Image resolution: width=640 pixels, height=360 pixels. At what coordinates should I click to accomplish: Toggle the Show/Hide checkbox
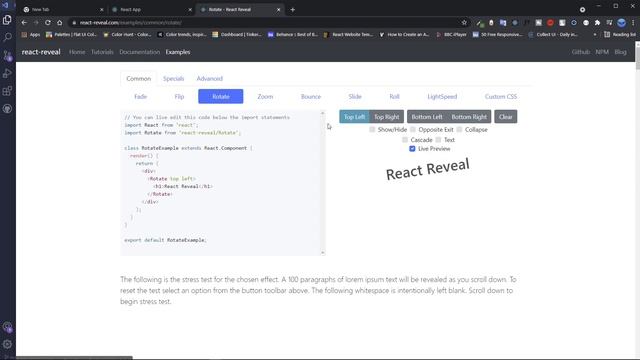[x=372, y=129]
